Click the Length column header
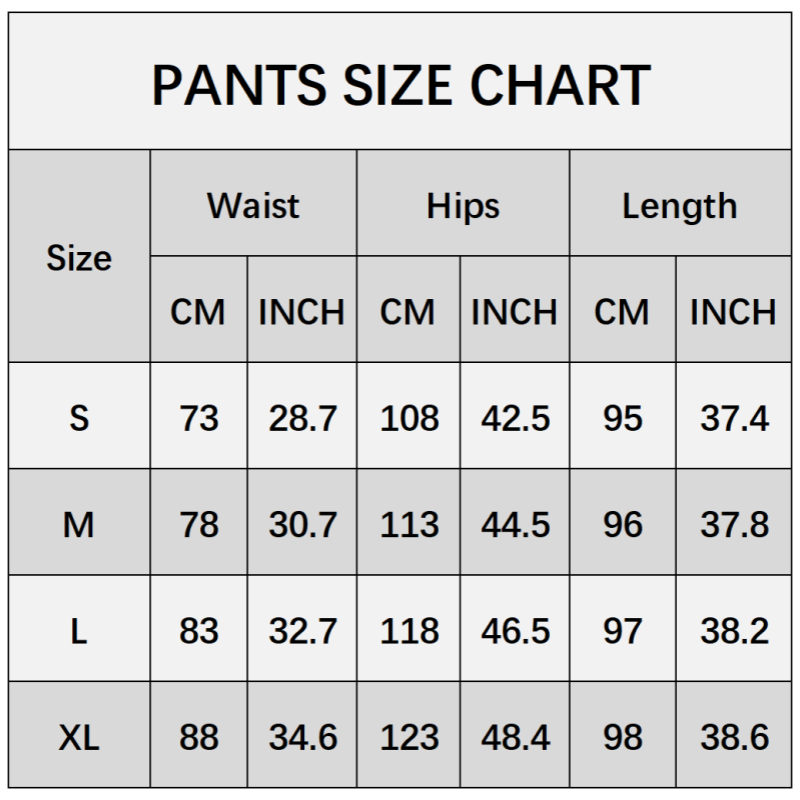This screenshot has height=800, width=800. pos(679,206)
